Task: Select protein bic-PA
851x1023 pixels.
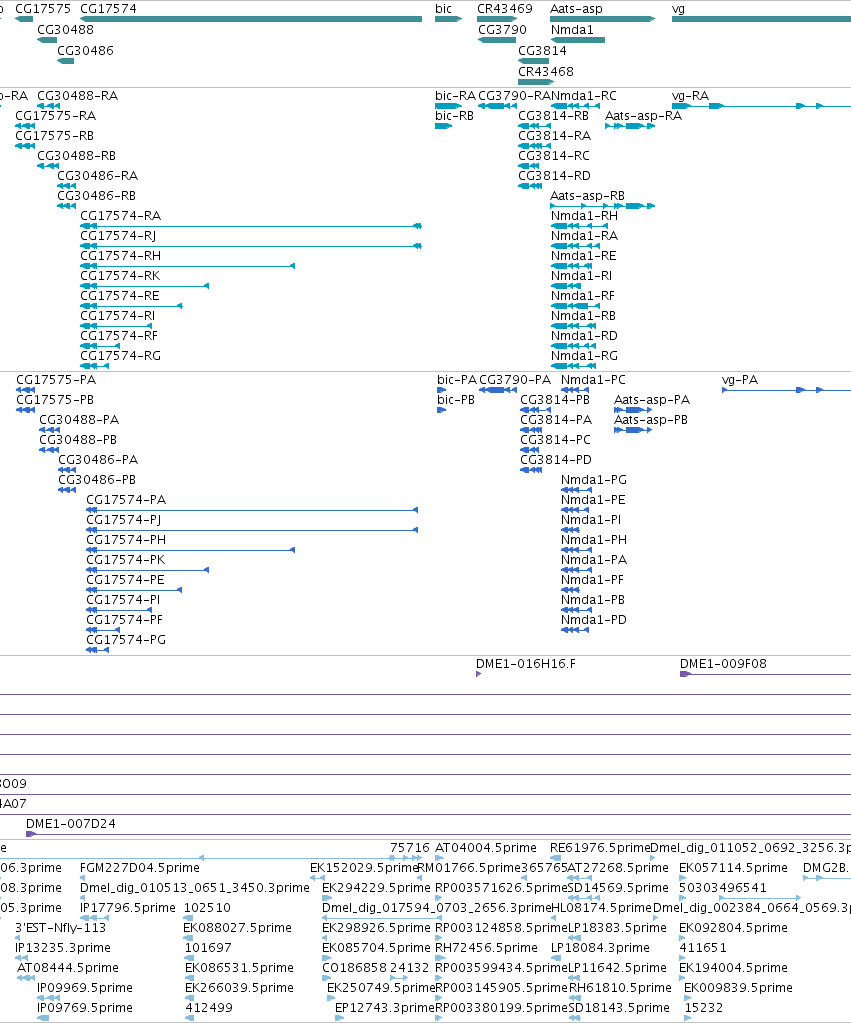Action: tap(457, 380)
